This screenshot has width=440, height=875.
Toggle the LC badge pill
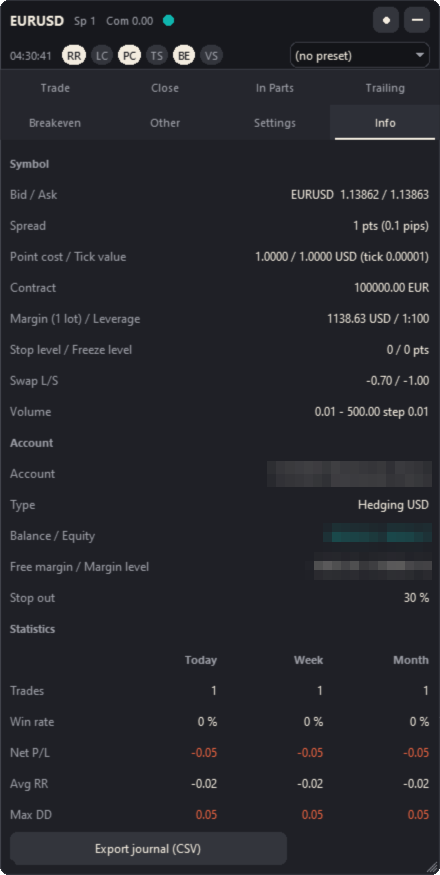102,56
